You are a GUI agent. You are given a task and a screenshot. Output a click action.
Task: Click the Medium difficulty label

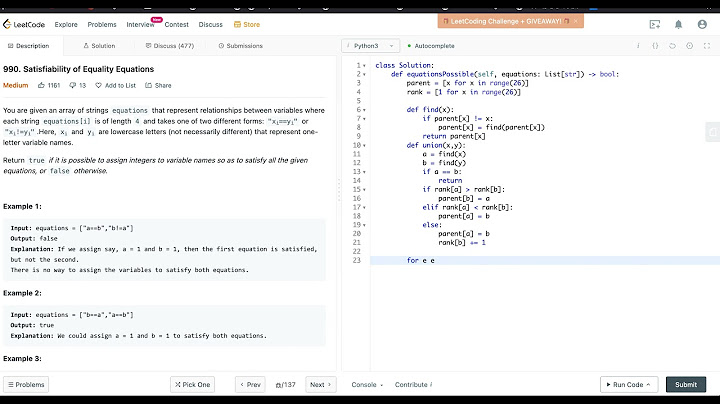pos(16,85)
